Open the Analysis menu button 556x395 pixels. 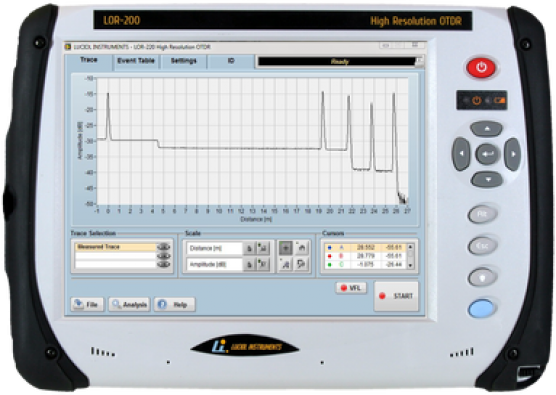tap(129, 305)
